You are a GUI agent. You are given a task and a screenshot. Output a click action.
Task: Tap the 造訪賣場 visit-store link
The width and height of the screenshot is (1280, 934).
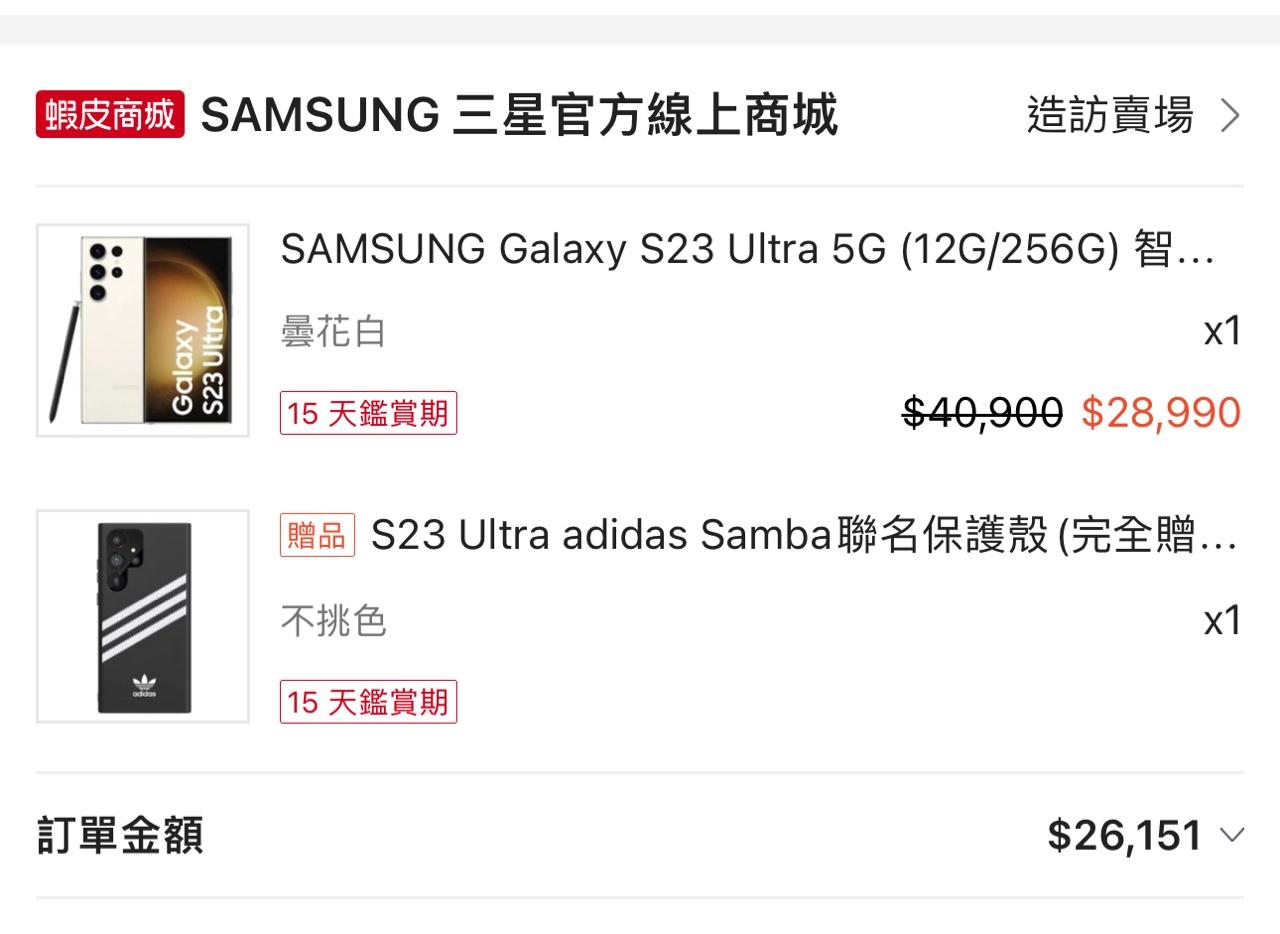[1110, 116]
